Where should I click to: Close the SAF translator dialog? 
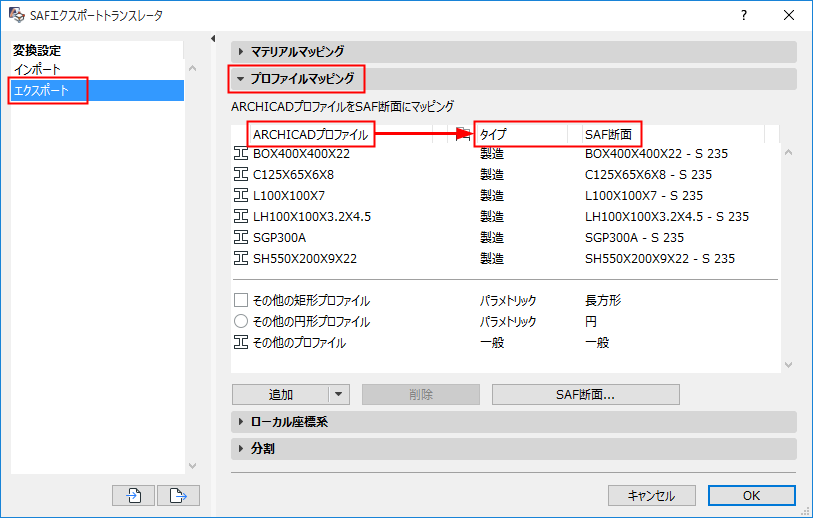pyautogui.click(x=789, y=15)
